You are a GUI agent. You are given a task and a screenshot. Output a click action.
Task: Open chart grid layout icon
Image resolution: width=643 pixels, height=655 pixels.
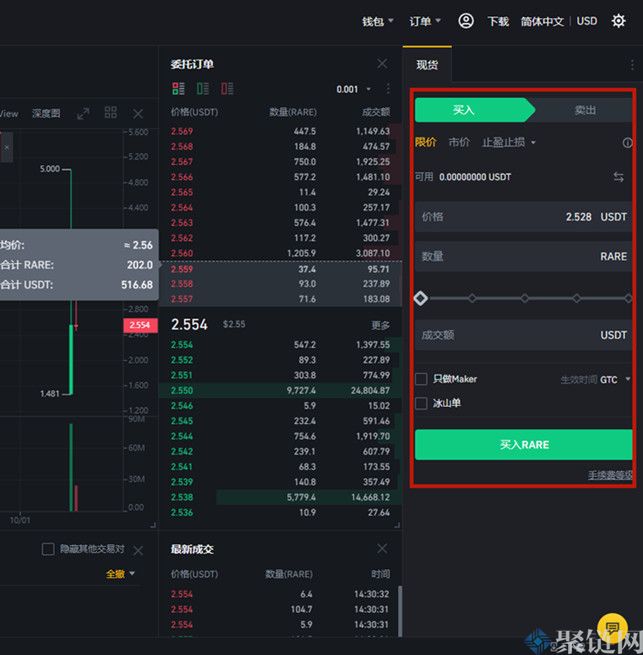[111, 112]
